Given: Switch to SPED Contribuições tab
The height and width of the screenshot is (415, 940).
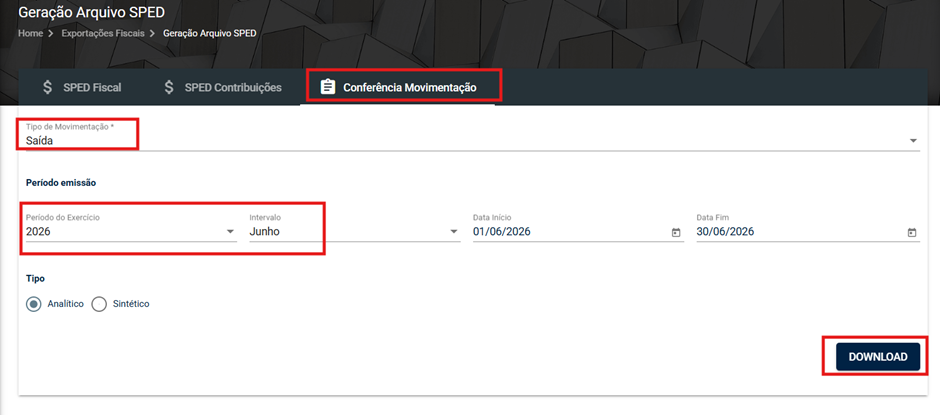Looking at the screenshot, I should pos(222,88).
